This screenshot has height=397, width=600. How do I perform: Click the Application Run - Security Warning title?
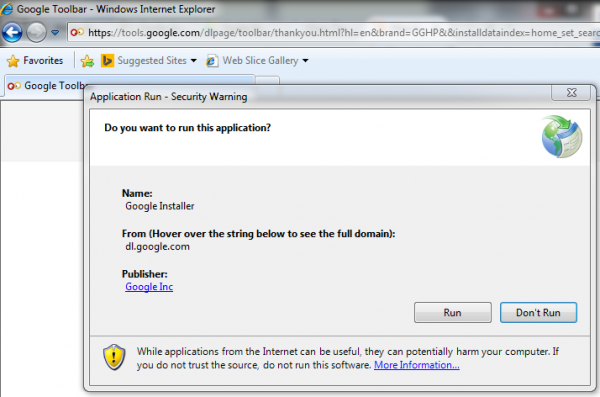[168, 97]
